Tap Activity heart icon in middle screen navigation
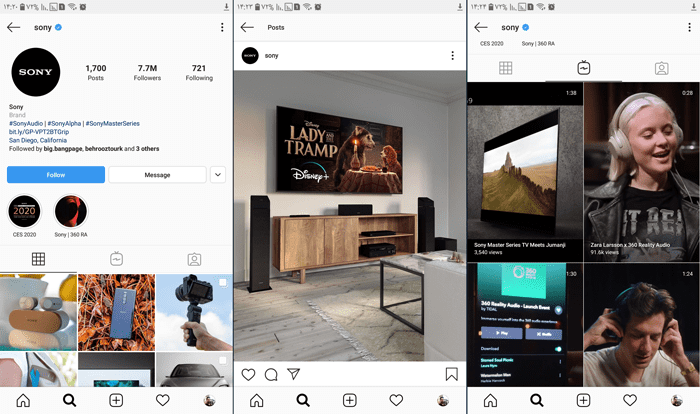This screenshot has width=700, height=414. coord(396,400)
